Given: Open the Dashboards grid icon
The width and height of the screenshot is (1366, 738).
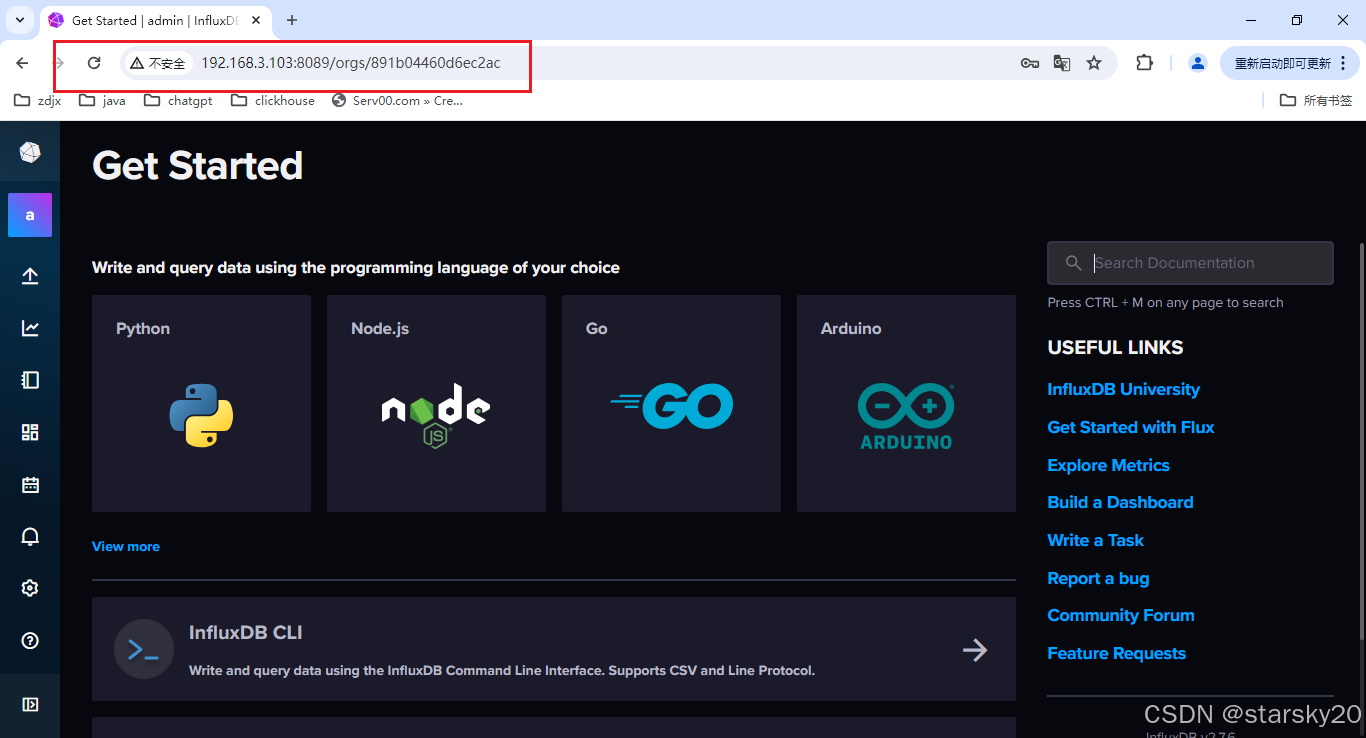Looking at the screenshot, I should pos(30,432).
